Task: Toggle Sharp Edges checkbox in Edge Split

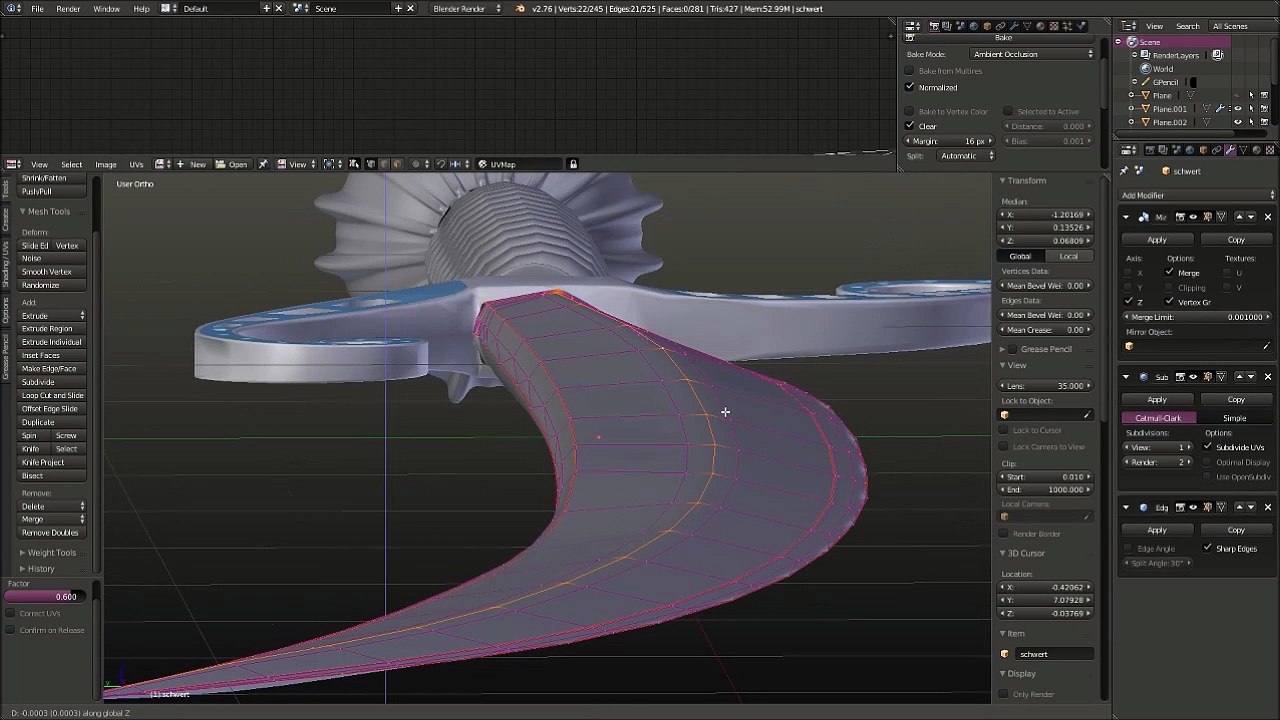Action: [x=1208, y=548]
